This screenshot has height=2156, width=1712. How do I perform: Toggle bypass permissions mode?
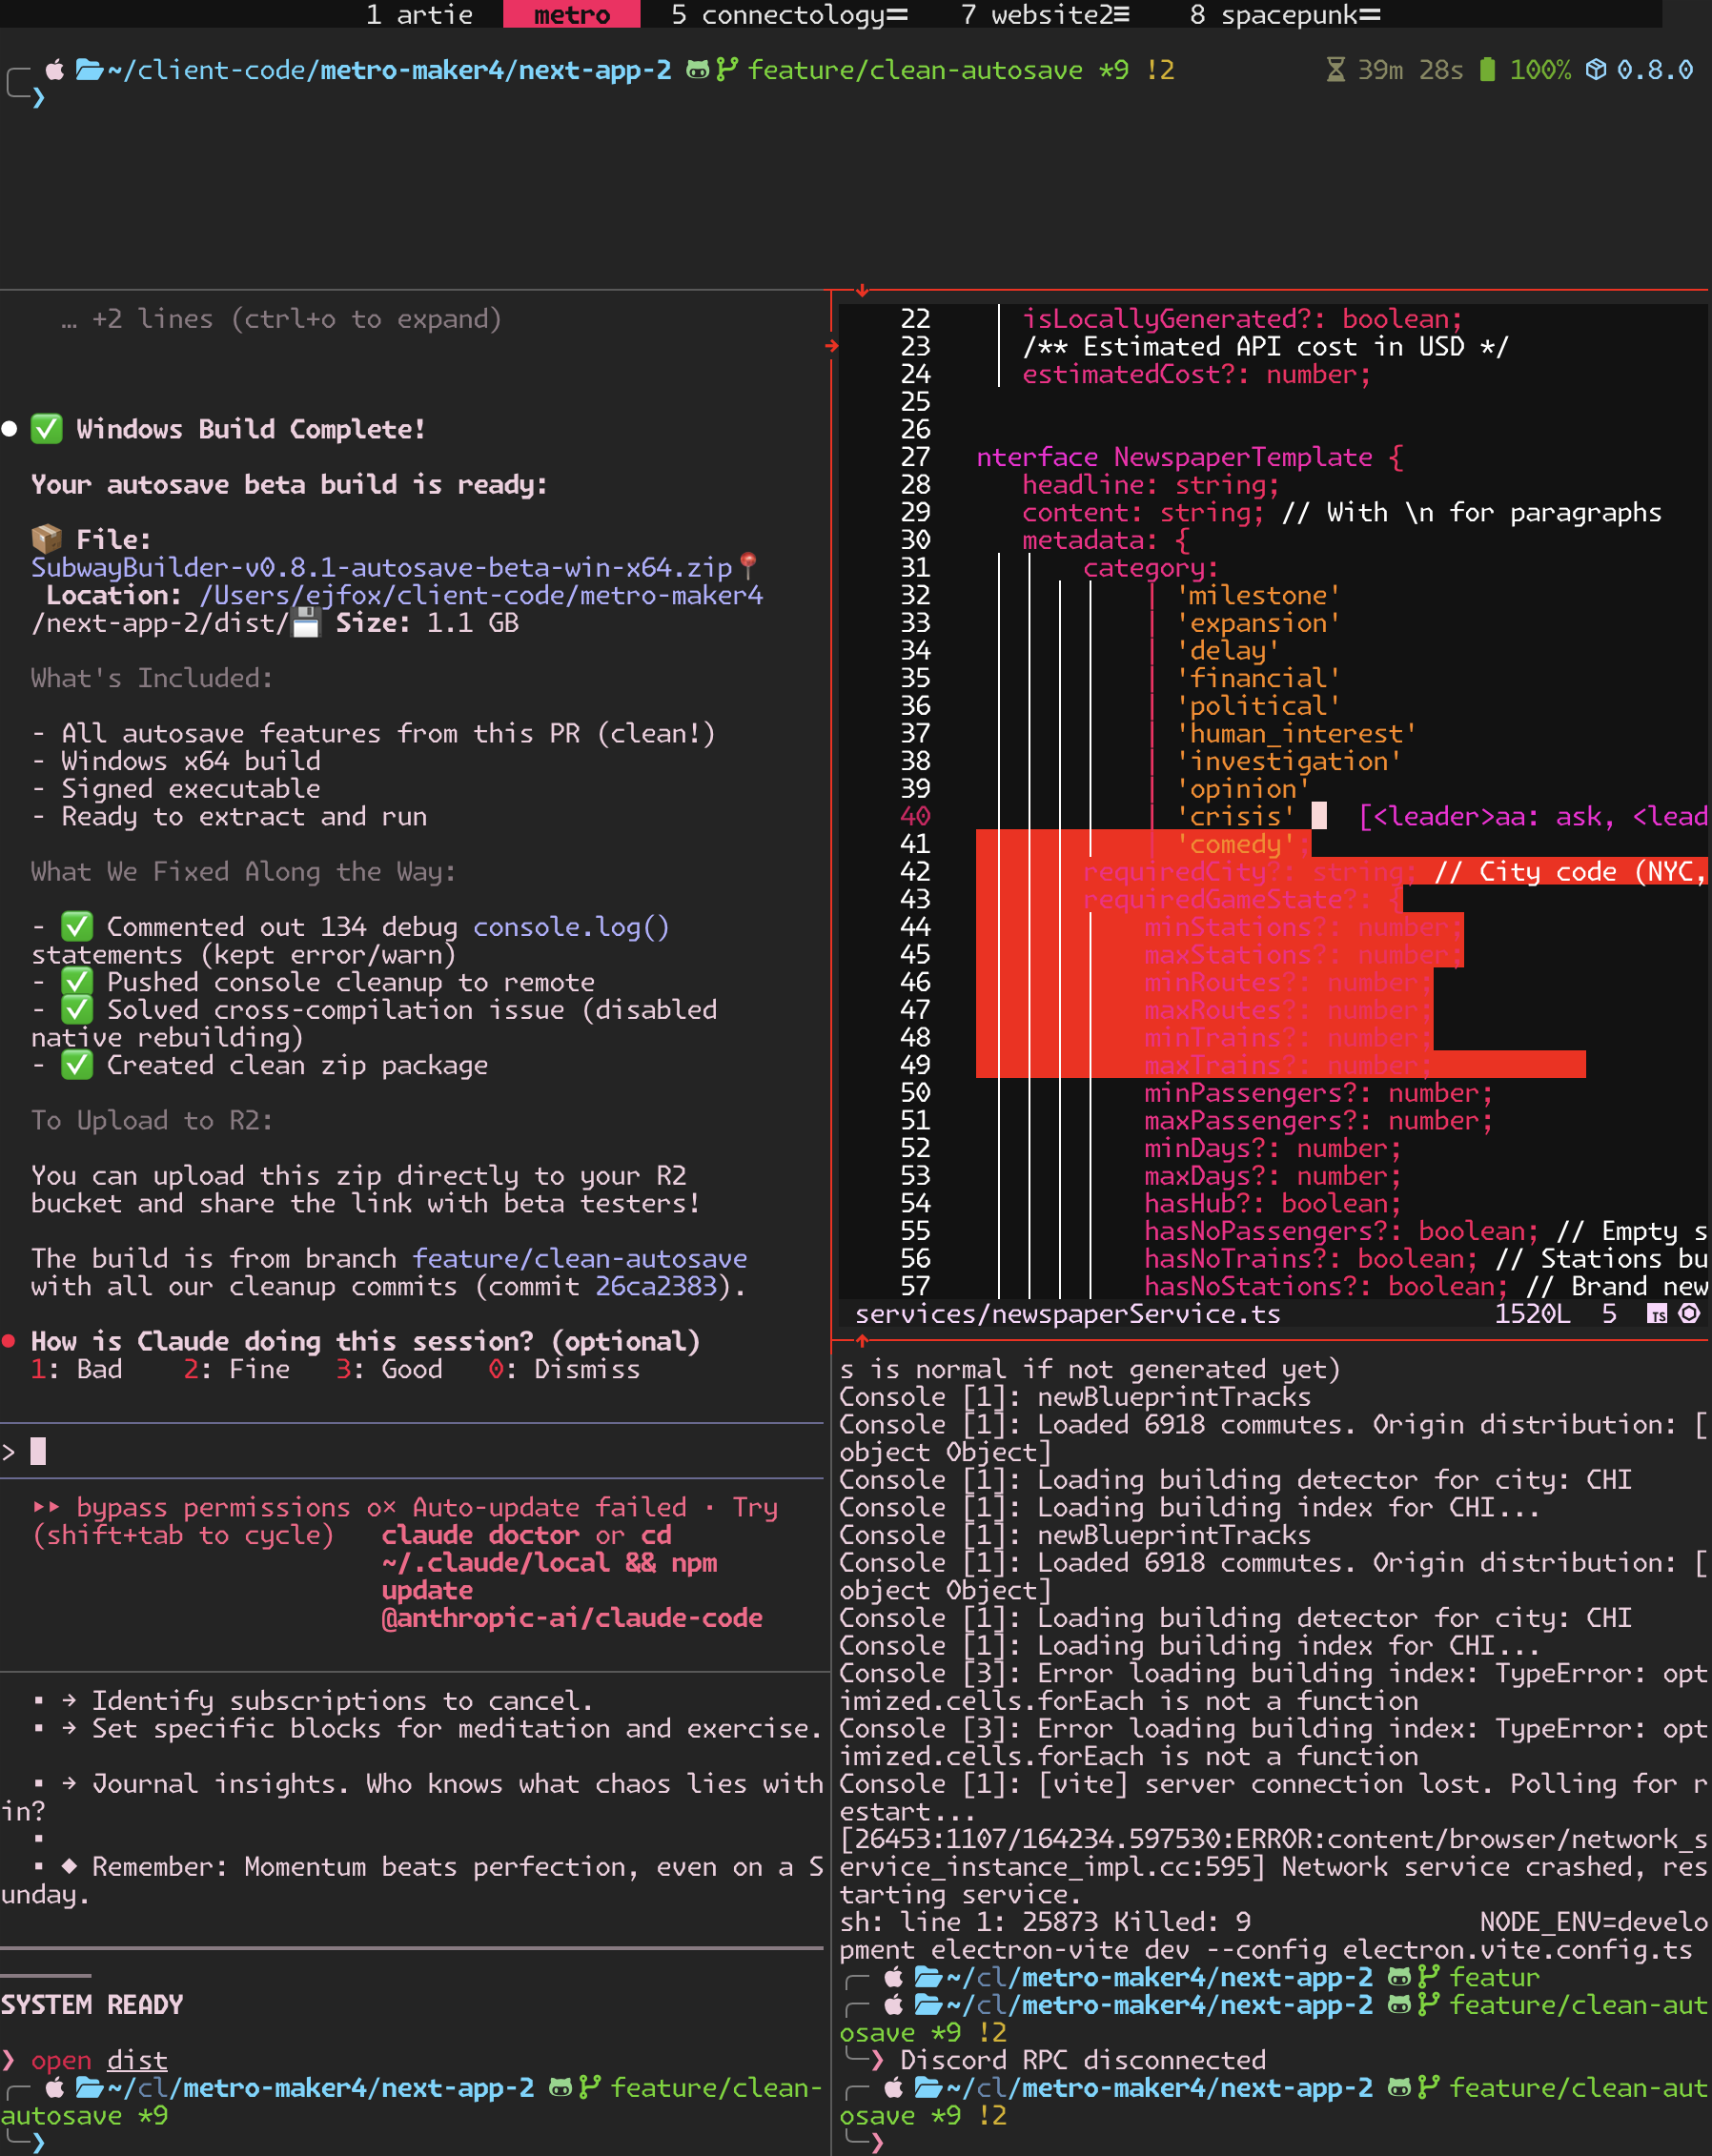(211, 1508)
